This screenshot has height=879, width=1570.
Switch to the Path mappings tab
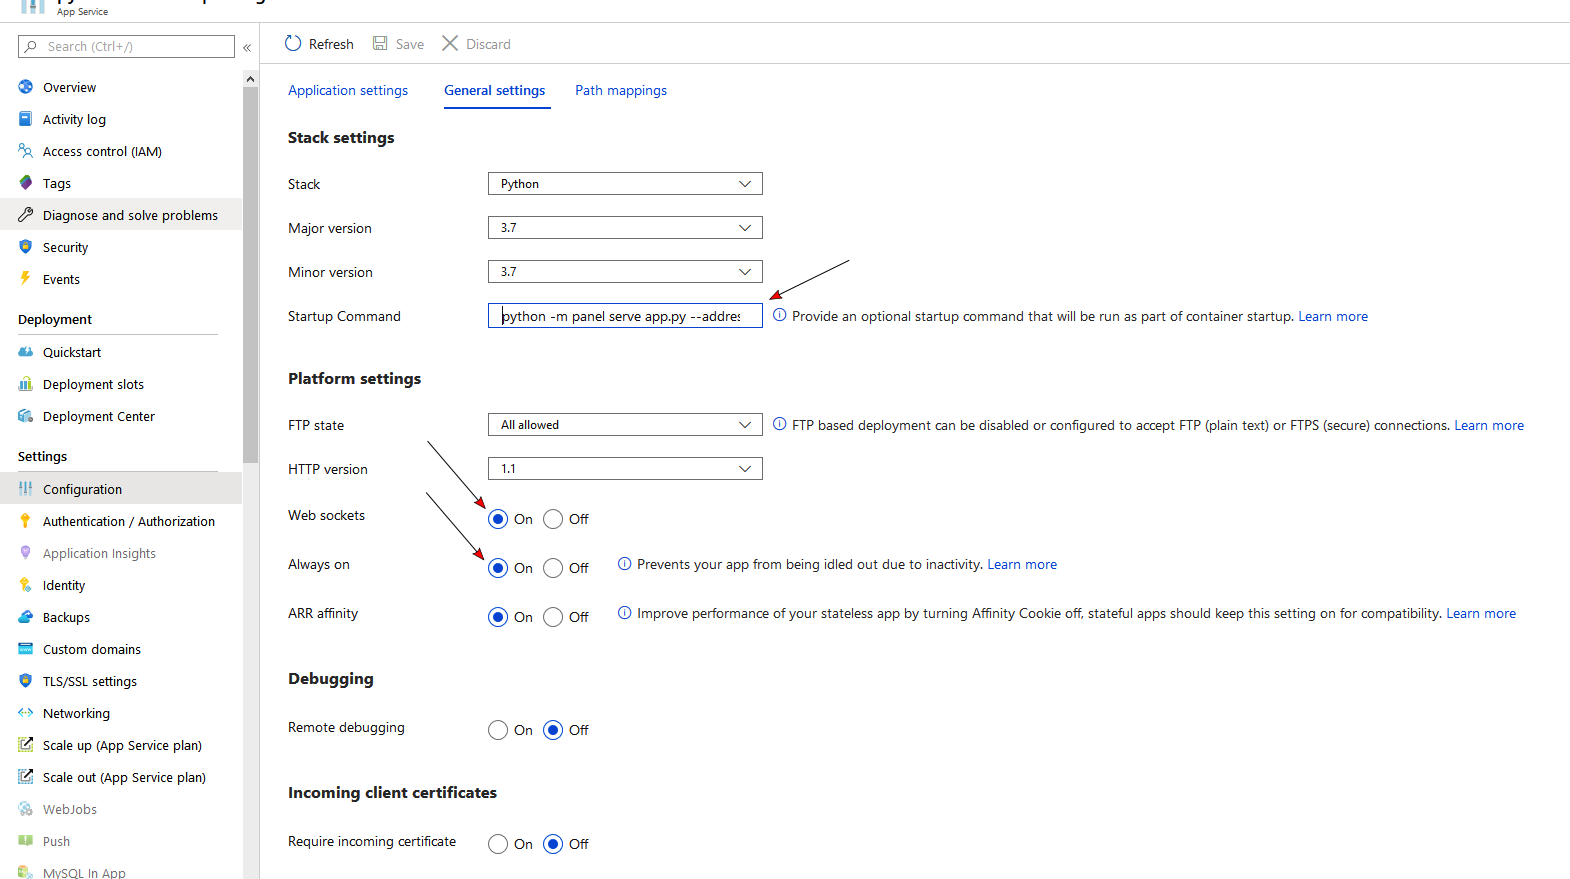pyautogui.click(x=620, y=90)
